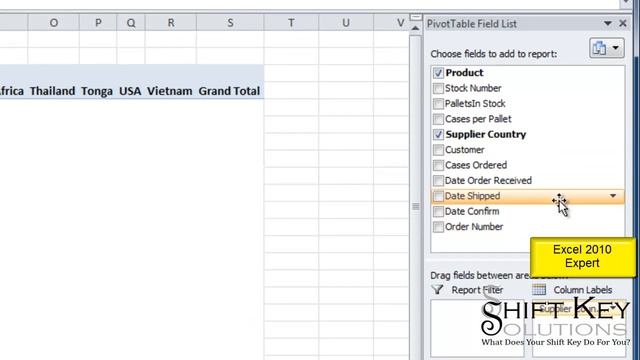Click the Order Number field name
640x360 pixels.
473,227
